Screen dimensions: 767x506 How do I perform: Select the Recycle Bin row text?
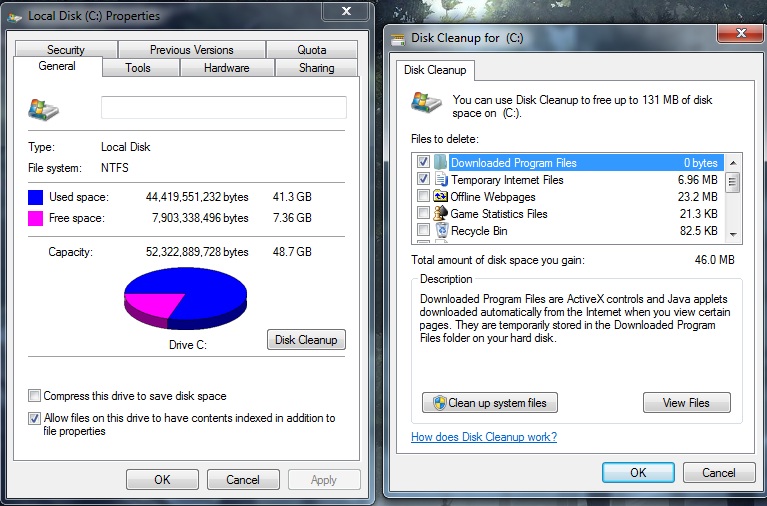pyautogui.click(x=479, y=230)
